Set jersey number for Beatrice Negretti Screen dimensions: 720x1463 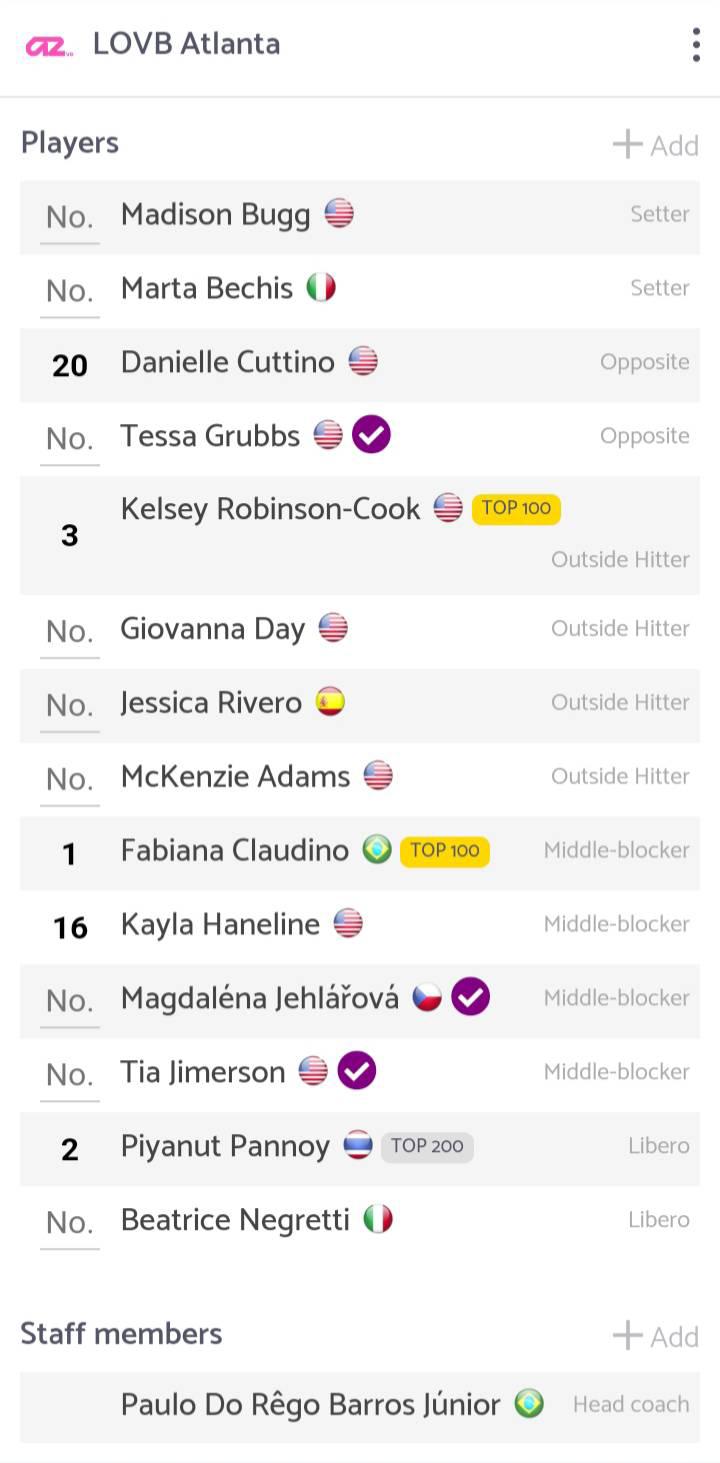pyautogui.click(x=70, y=1222)
